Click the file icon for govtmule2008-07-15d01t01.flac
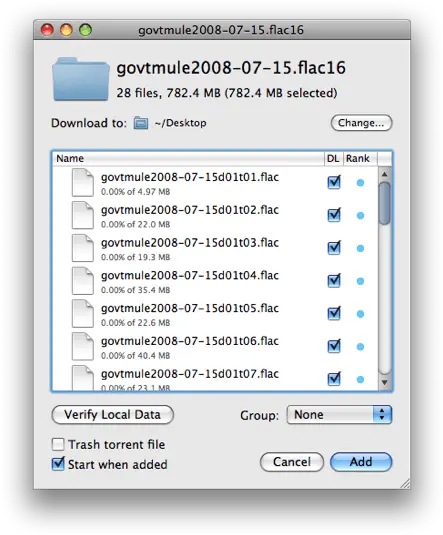Screen dimensions: 443x535 pyautogui.click(x=83, y=183)
